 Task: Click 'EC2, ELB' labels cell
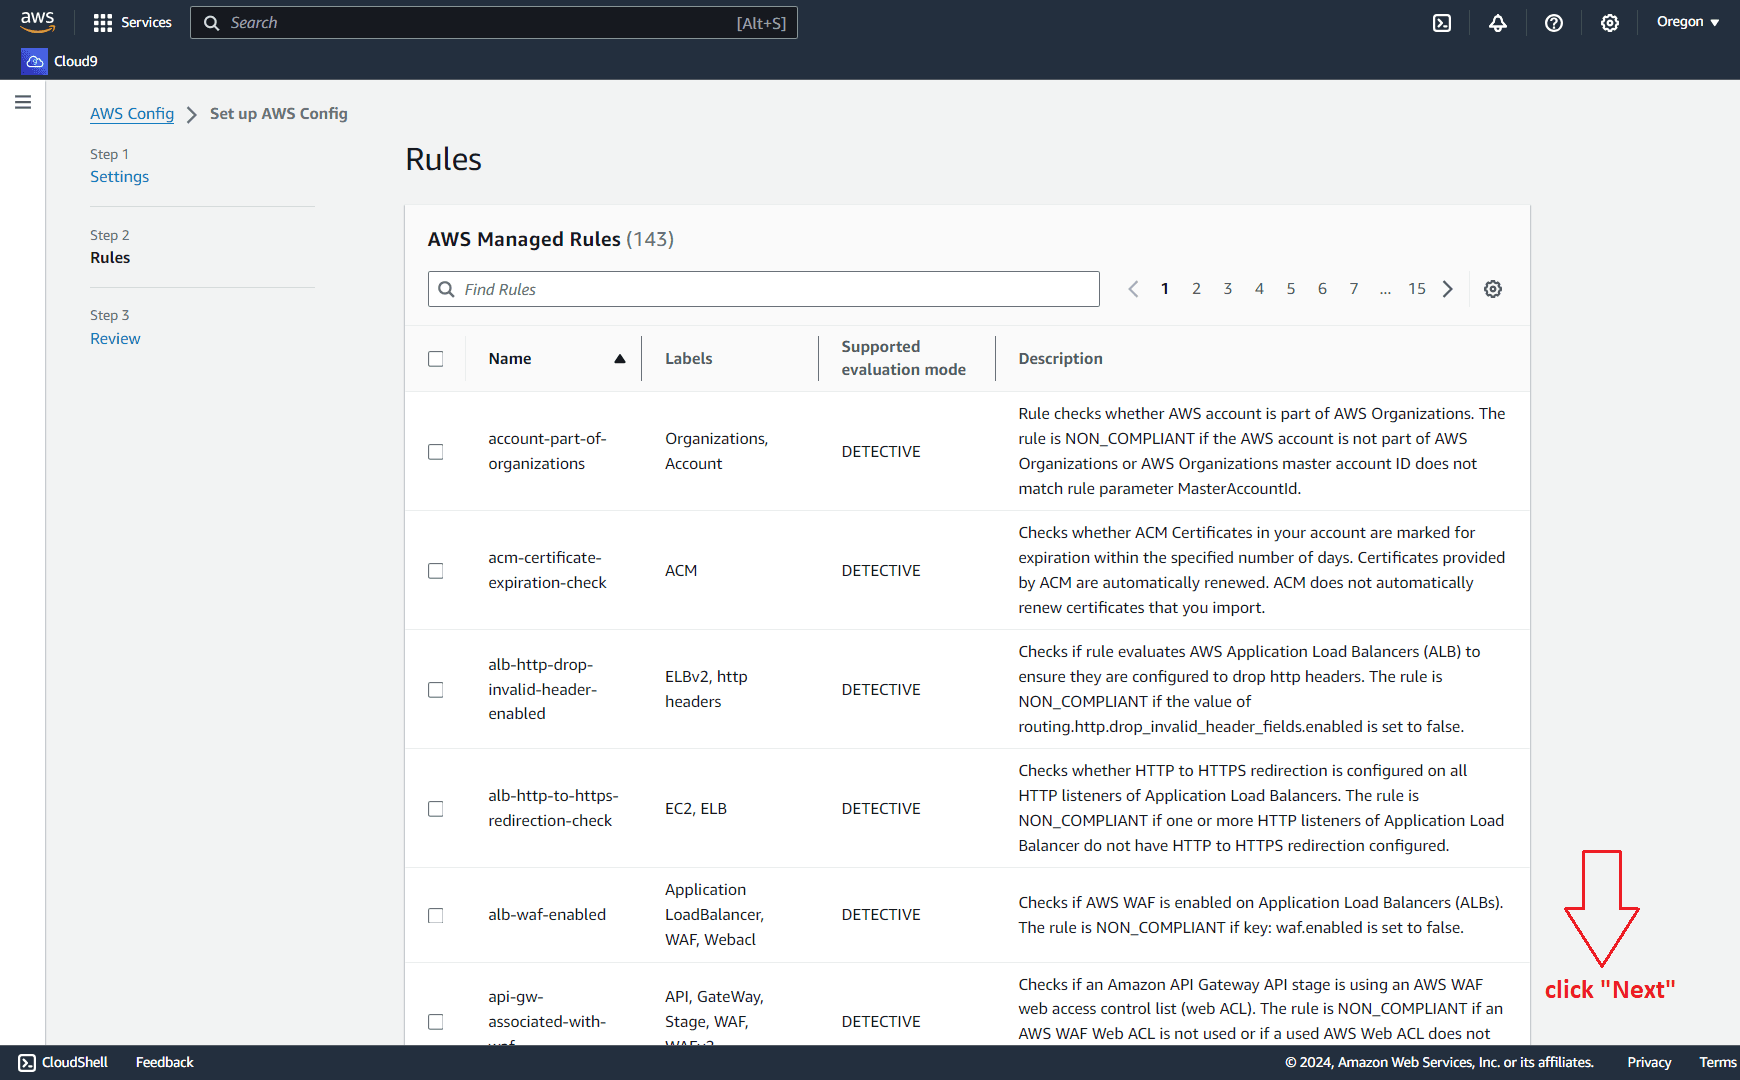pos(696,809)
